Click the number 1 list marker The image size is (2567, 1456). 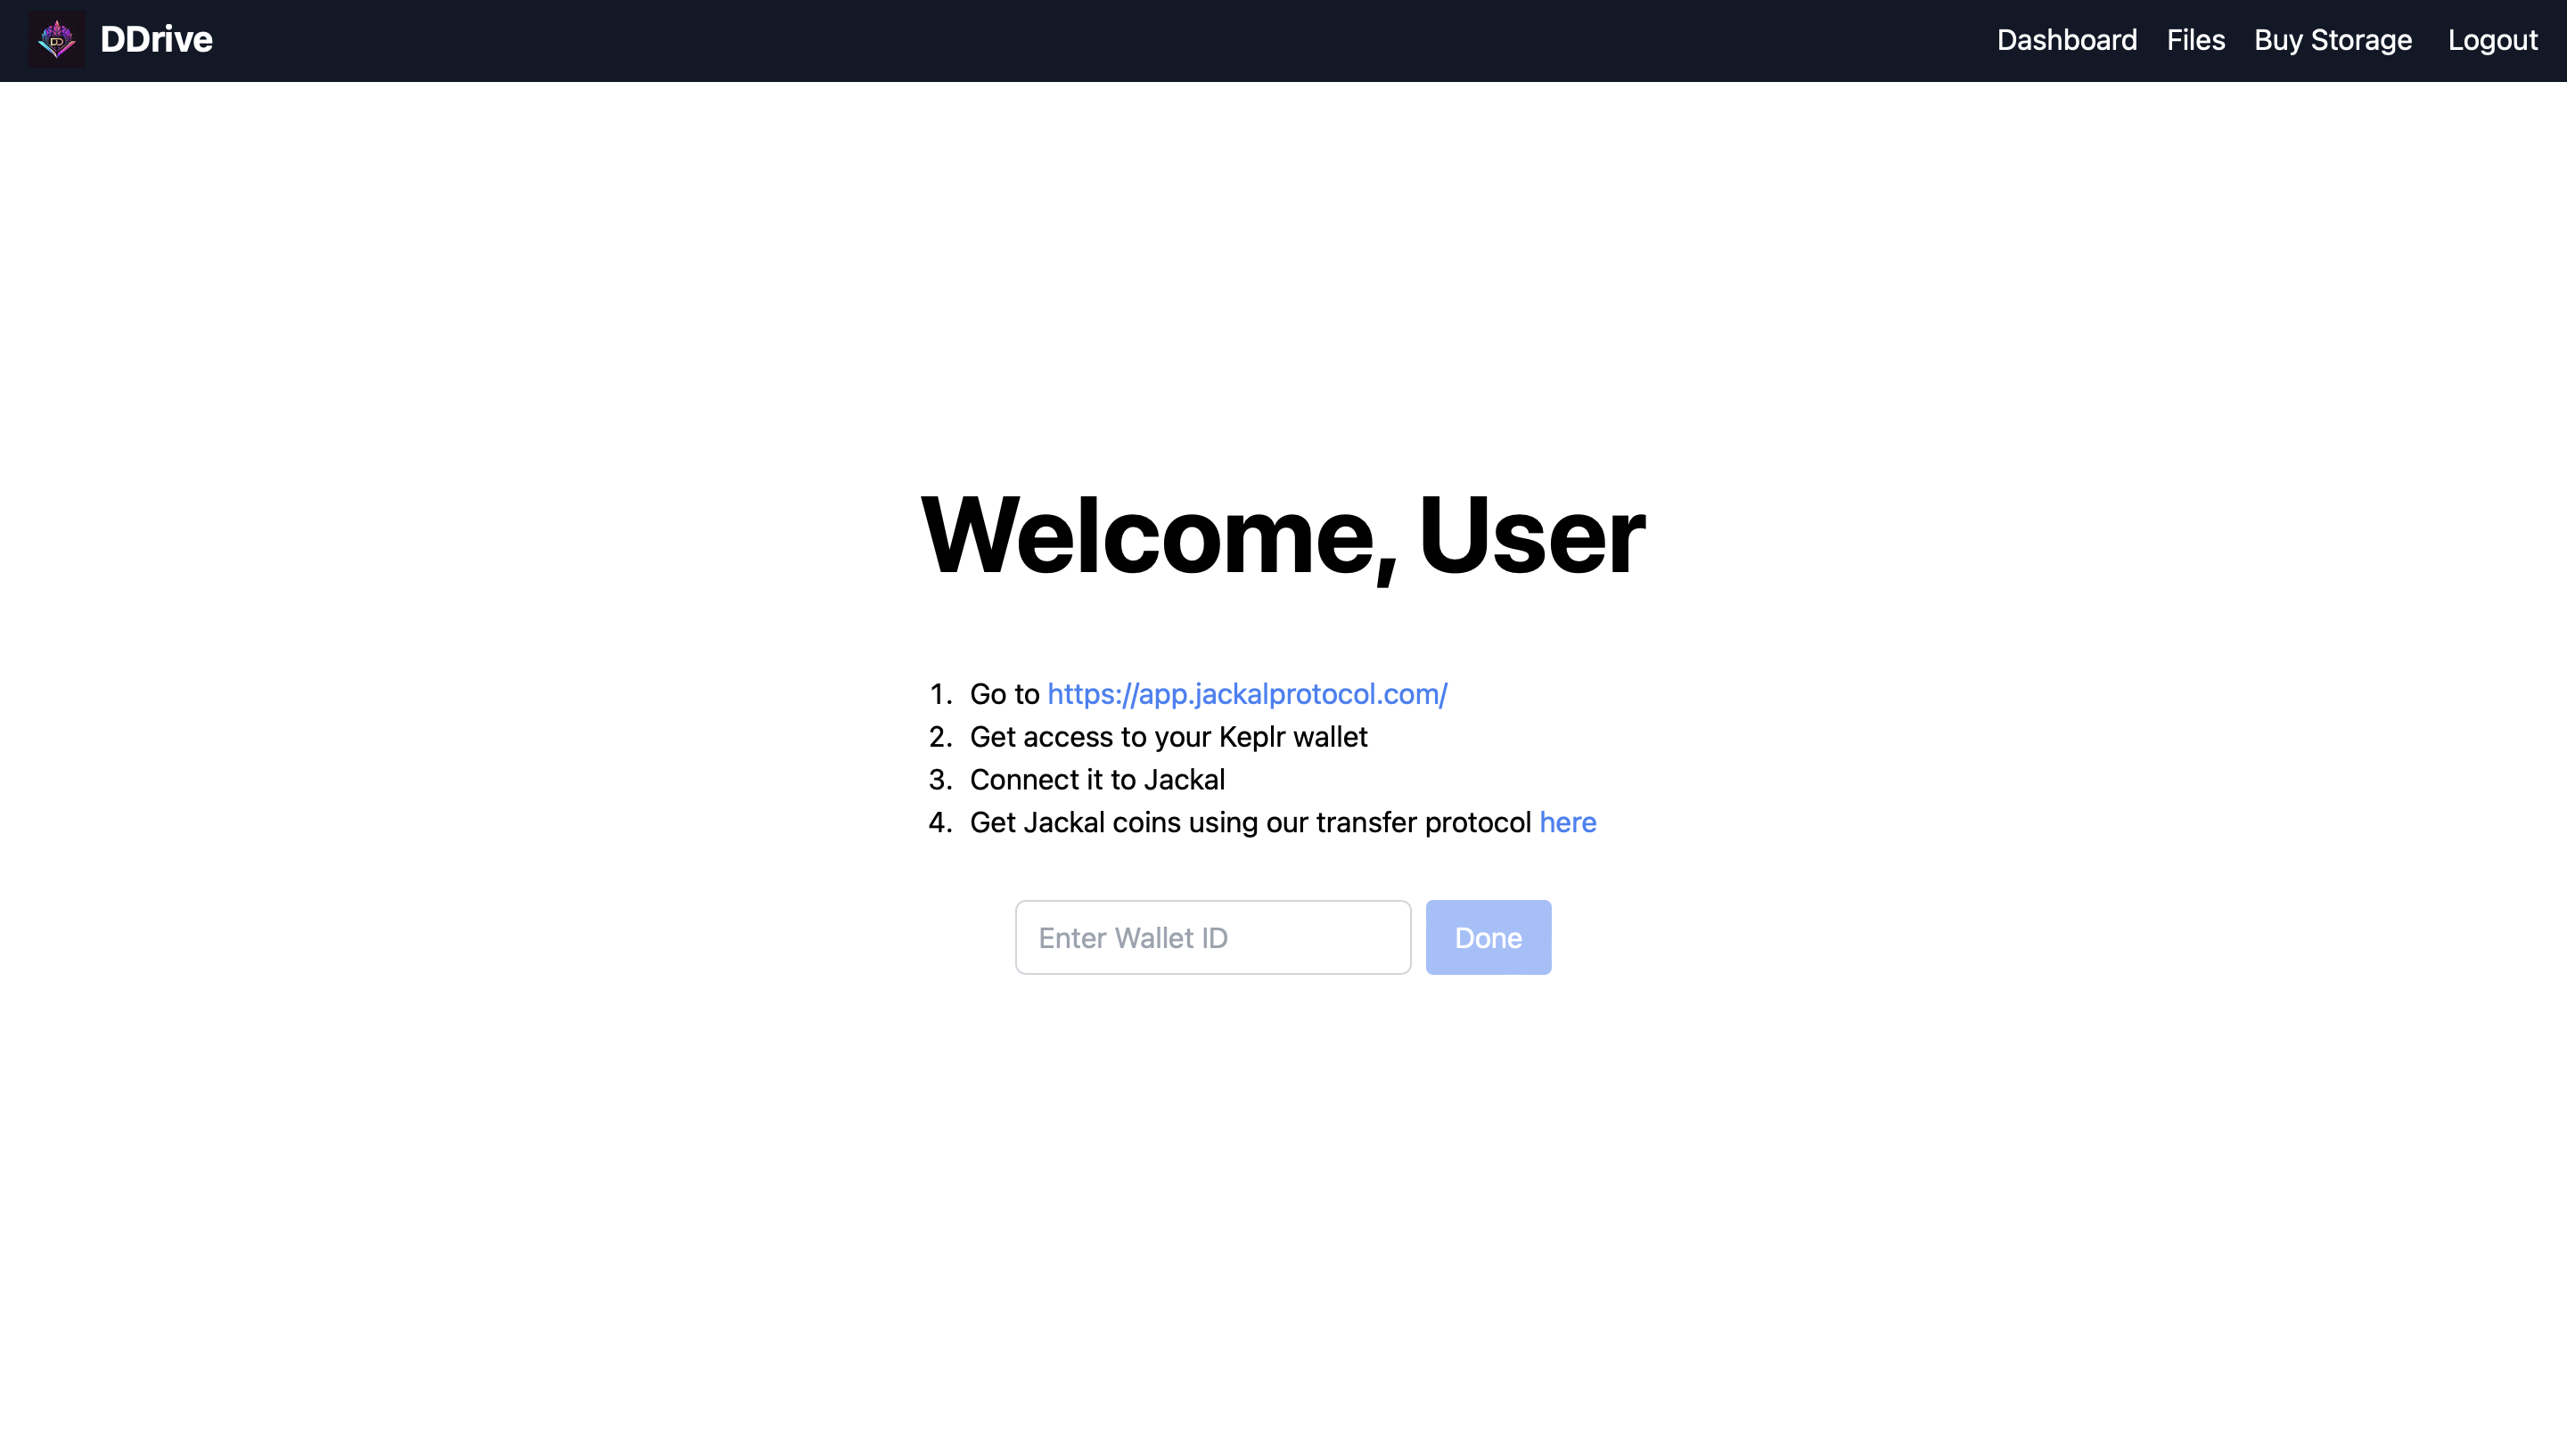click(938, 694)
